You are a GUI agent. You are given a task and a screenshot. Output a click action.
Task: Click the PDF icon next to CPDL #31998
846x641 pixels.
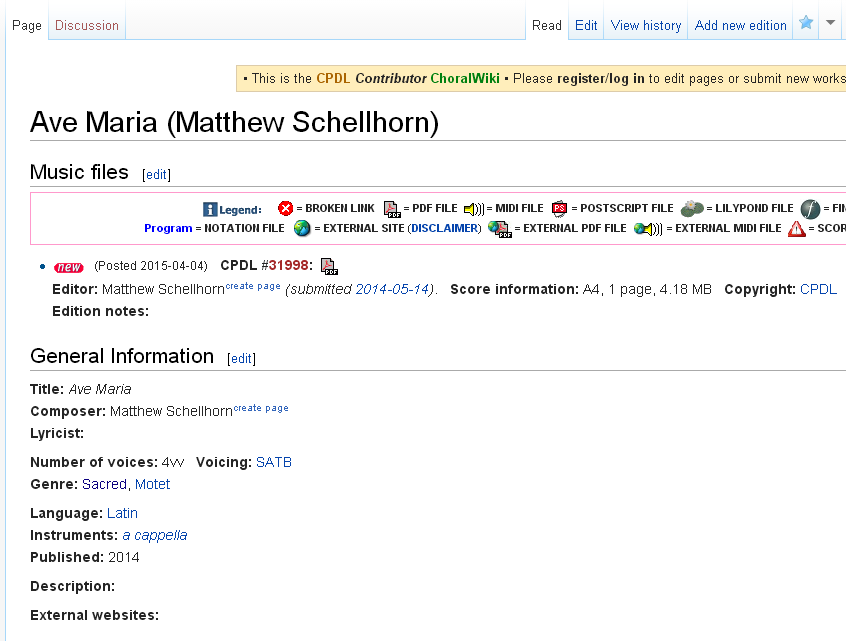point(329,266)
